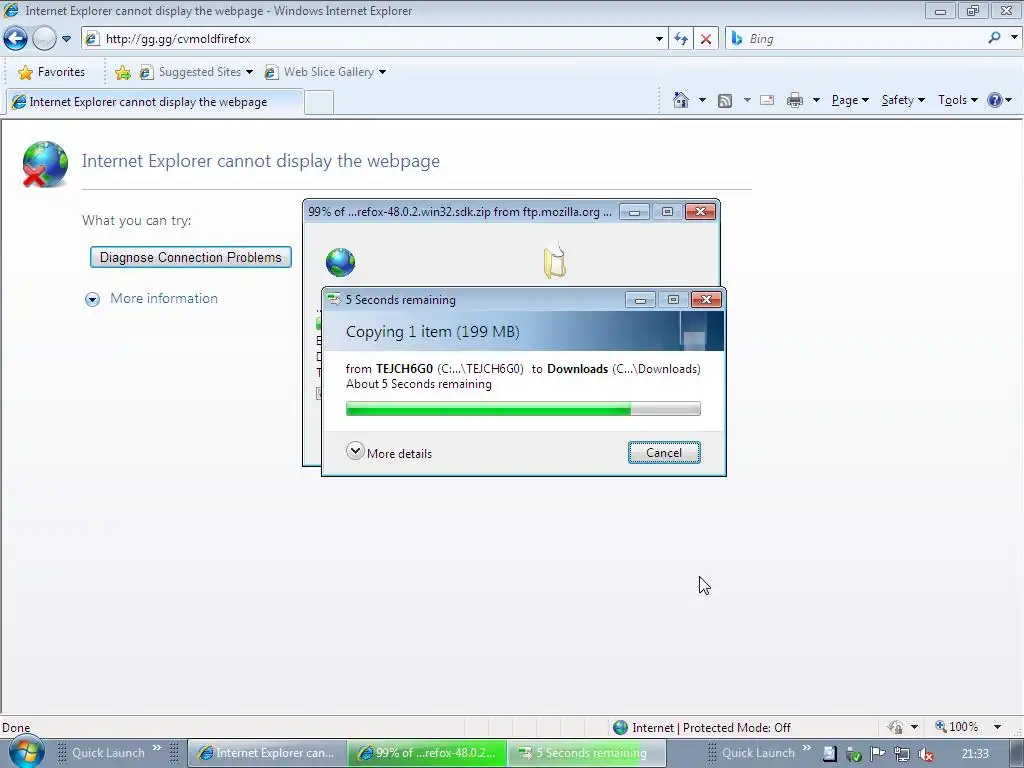Switch to Internet Explorer taskbar button
The image size is (1024, 768).
click(267, 753)
